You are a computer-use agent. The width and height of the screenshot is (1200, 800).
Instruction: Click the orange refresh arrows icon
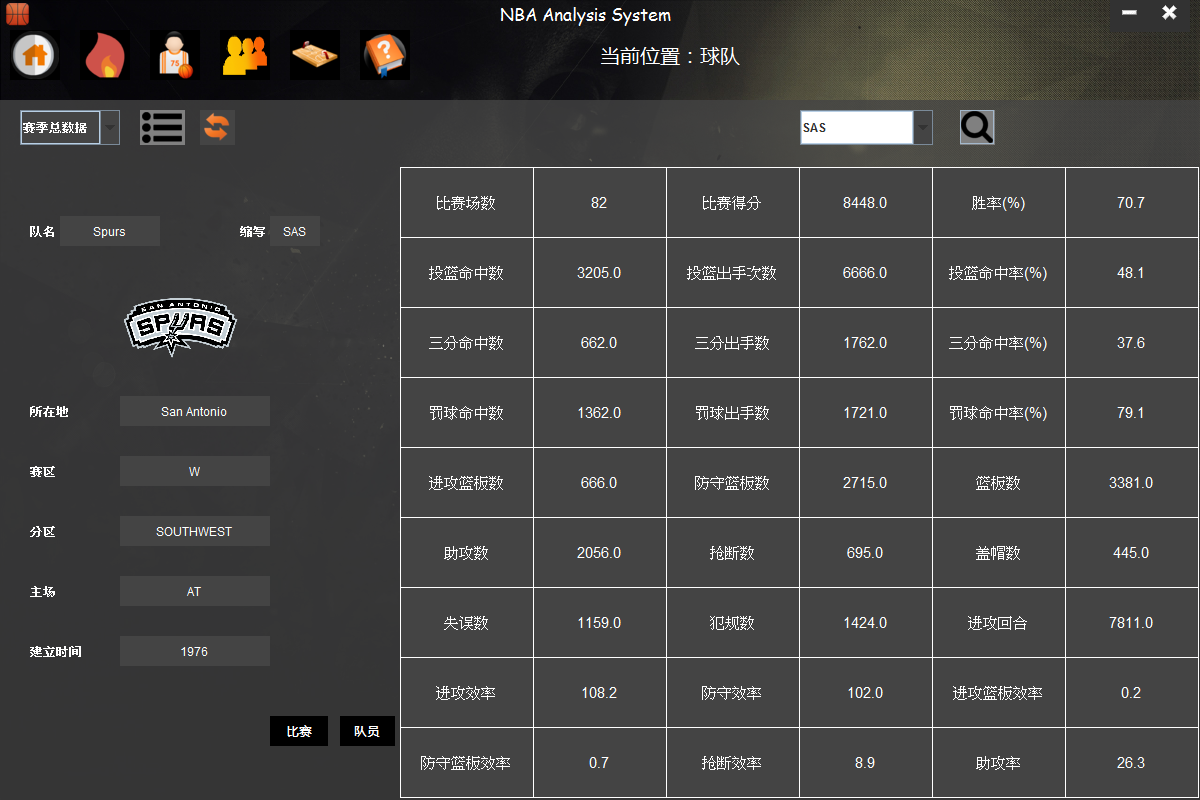217,127
